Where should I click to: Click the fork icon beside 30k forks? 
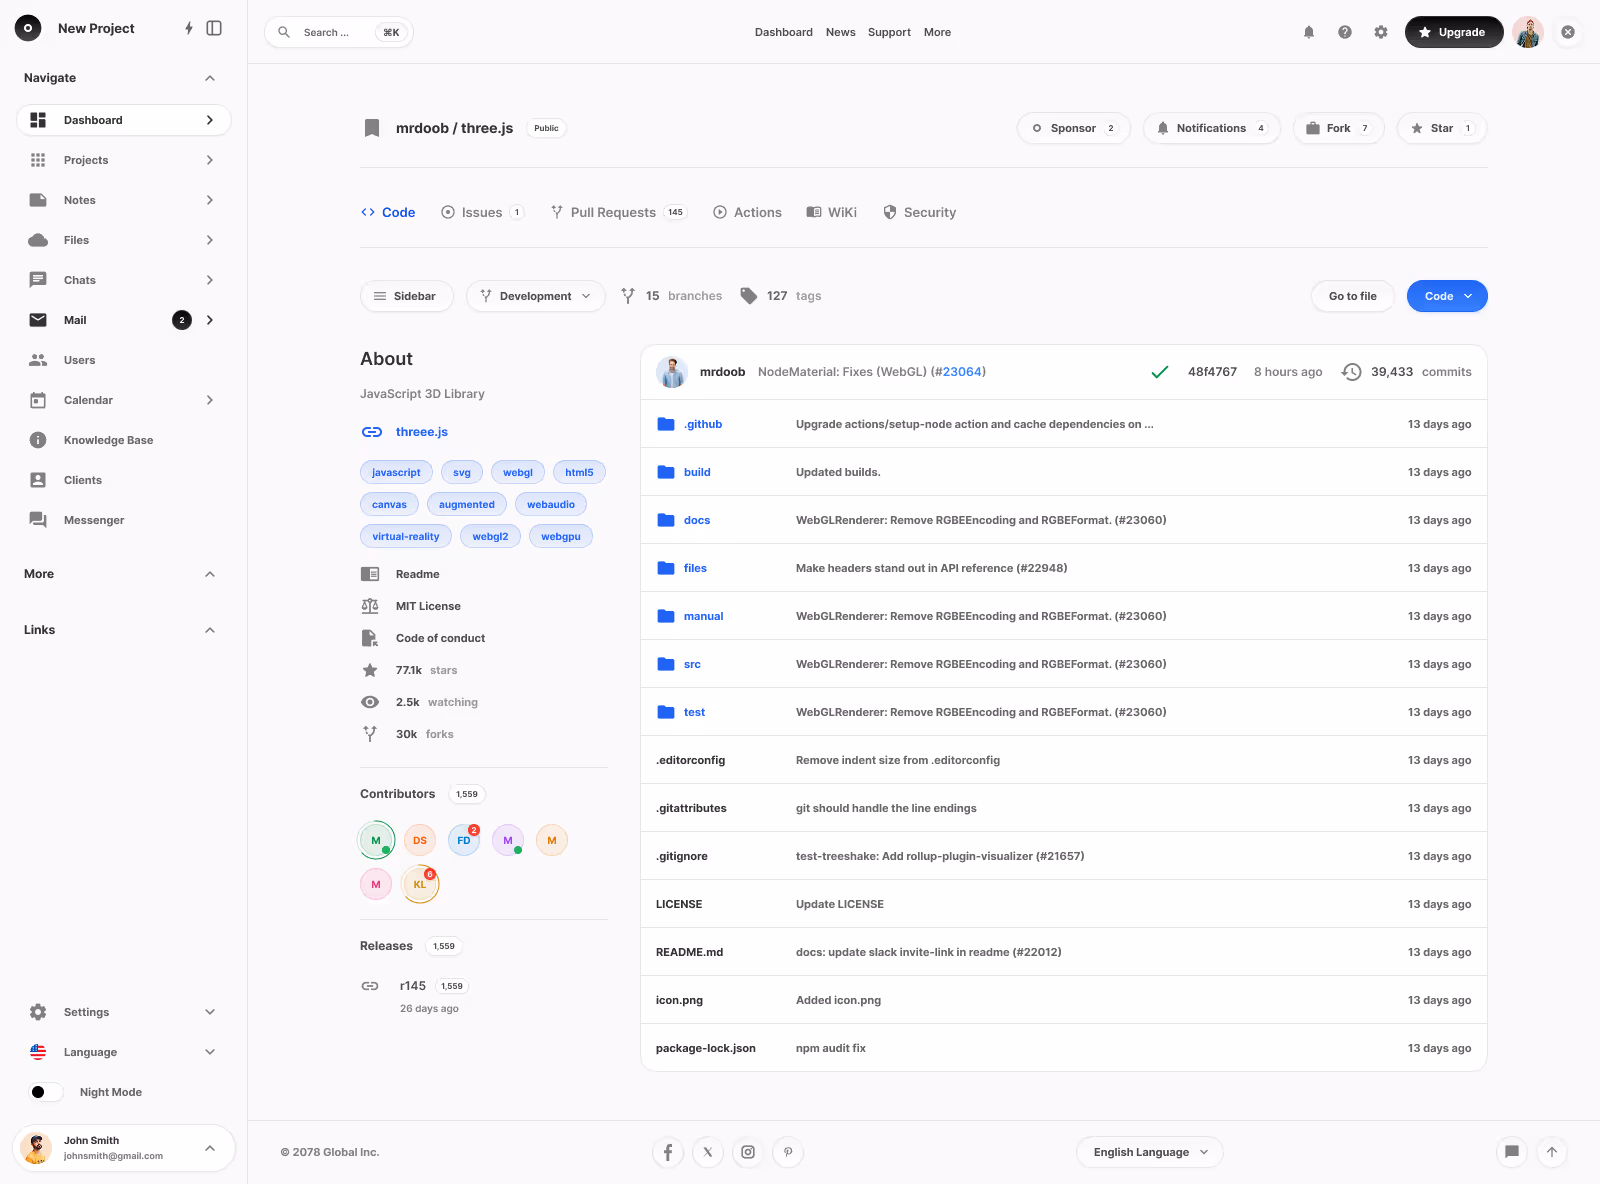click(x=370, y=734)
